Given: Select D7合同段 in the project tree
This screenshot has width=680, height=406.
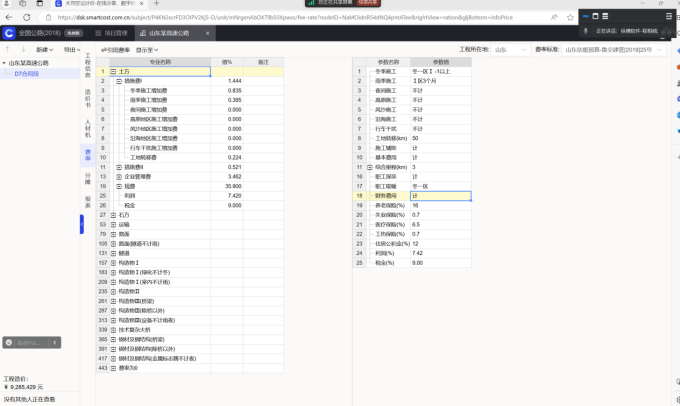Looking at the screenshot, I should [27, 74].
